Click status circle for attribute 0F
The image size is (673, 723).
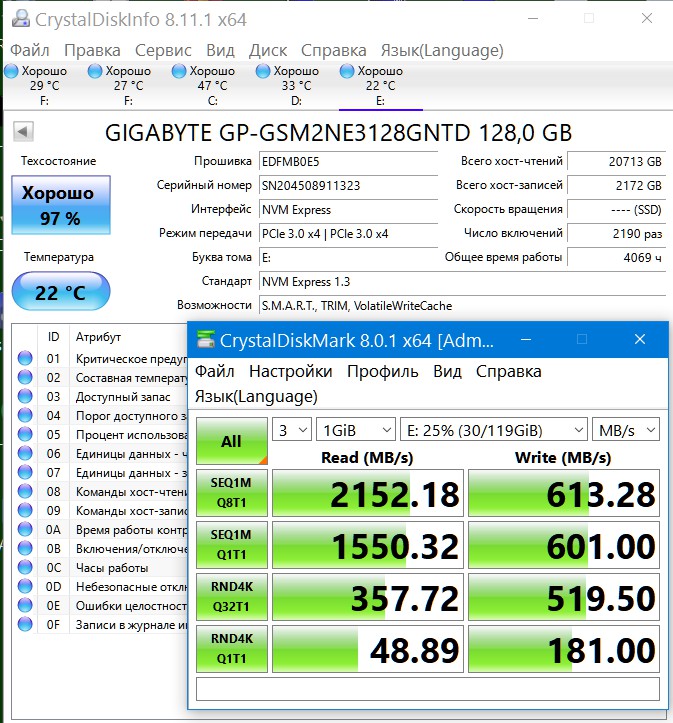25,624
